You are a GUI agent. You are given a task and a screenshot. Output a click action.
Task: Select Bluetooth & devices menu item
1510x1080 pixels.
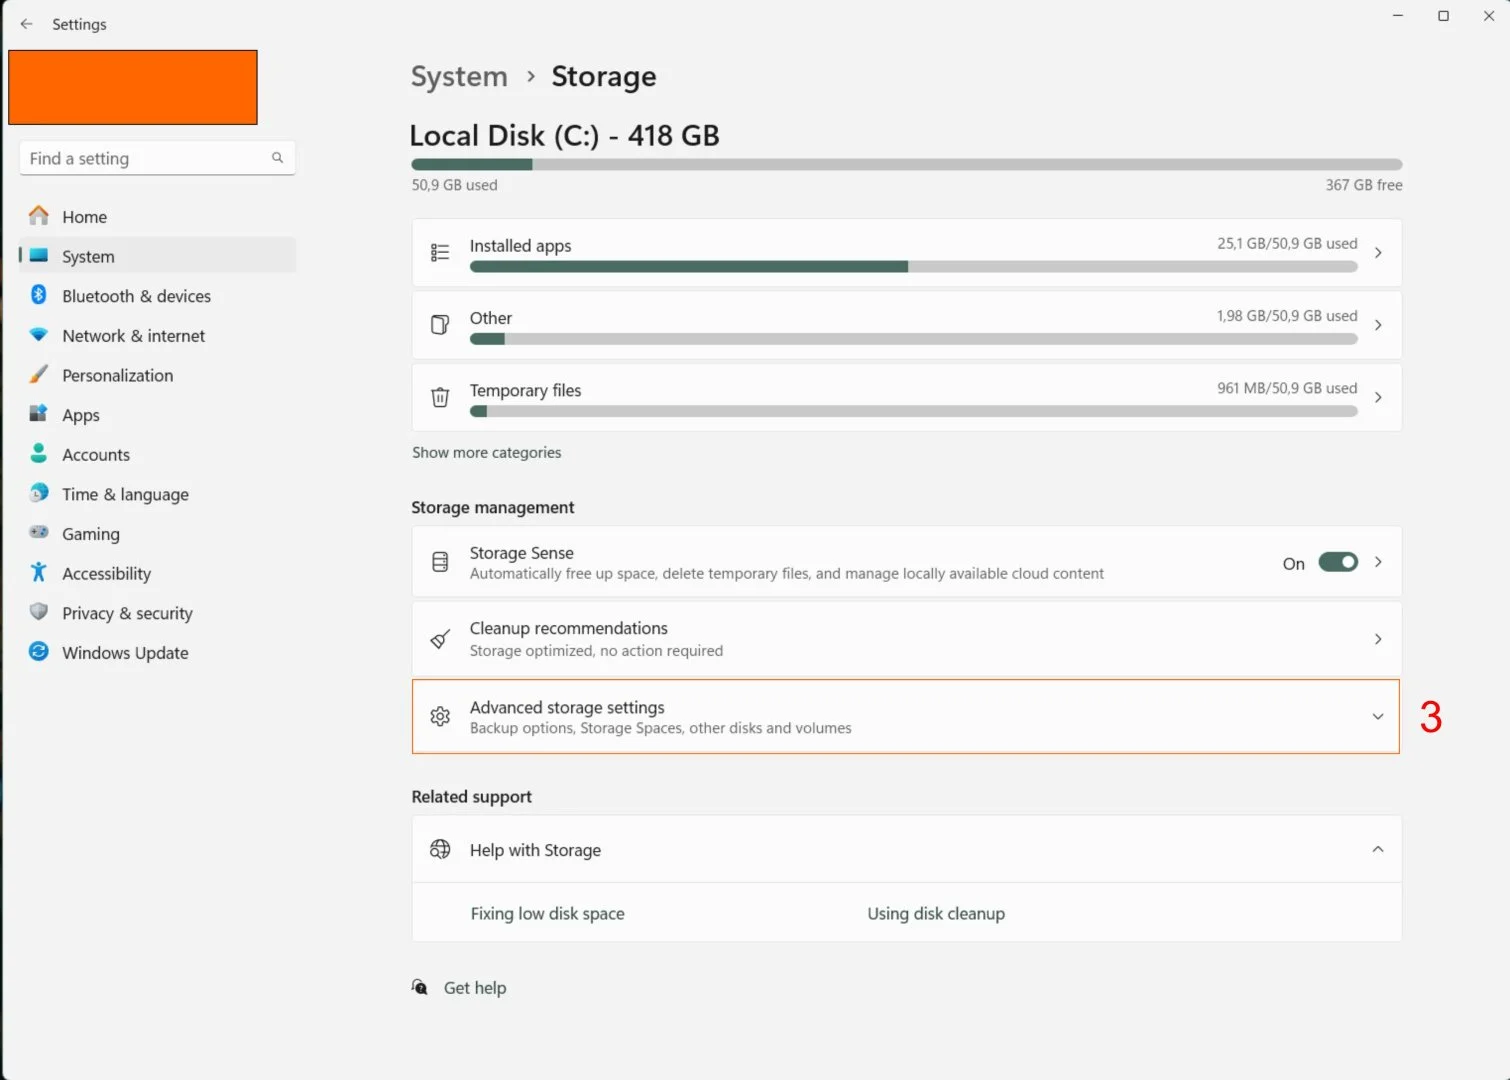click(158, 296)
